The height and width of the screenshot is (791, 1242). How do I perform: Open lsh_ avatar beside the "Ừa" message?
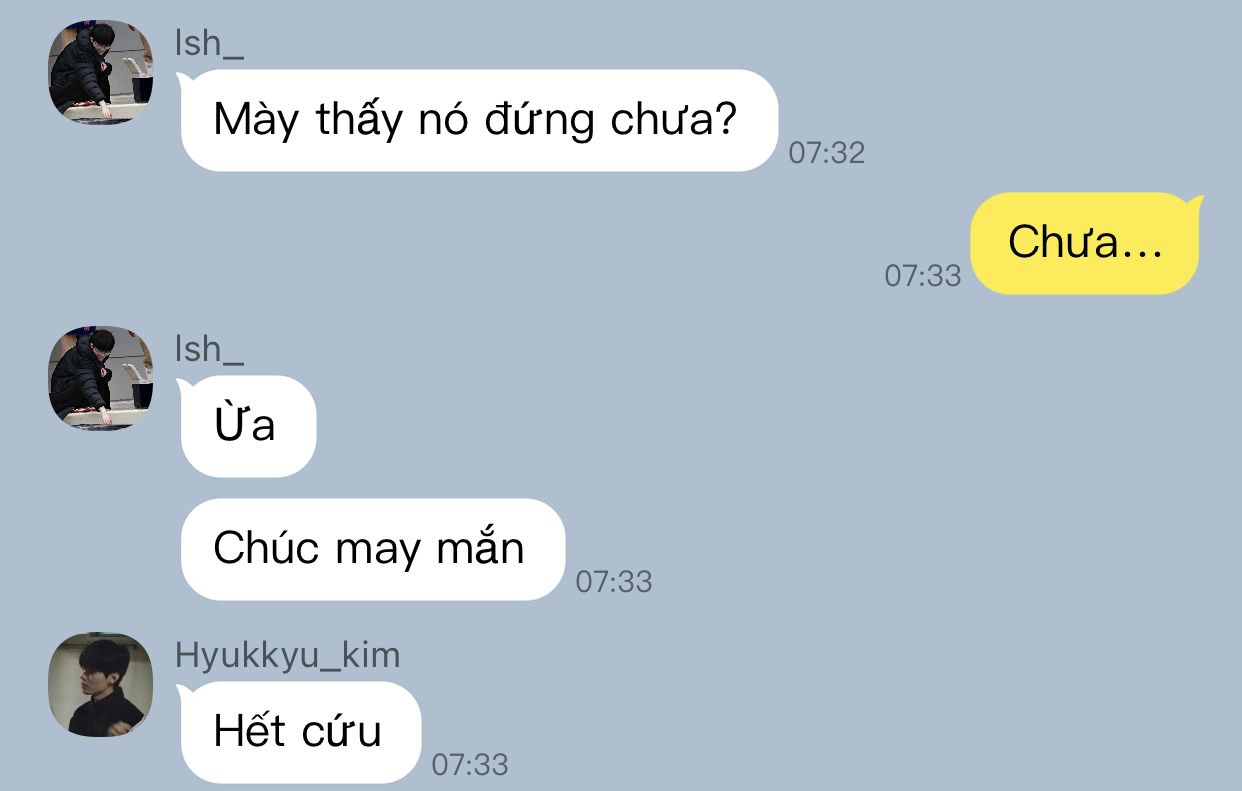coord(101,378)
